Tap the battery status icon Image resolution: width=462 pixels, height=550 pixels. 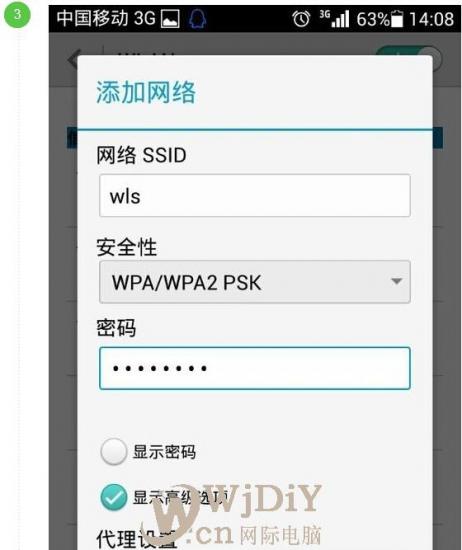tap(397, 19)
